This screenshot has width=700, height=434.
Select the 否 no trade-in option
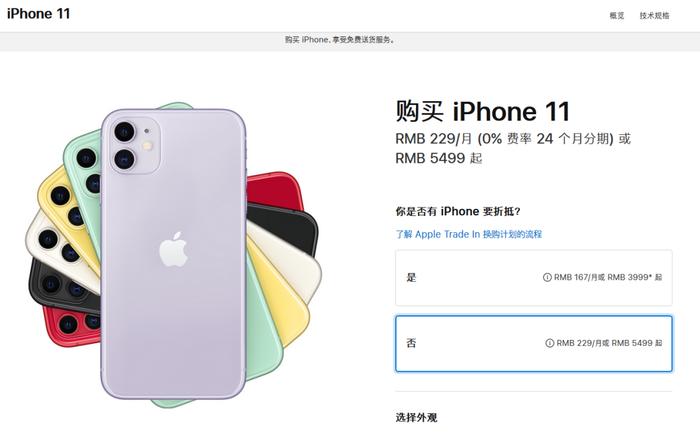533,343
